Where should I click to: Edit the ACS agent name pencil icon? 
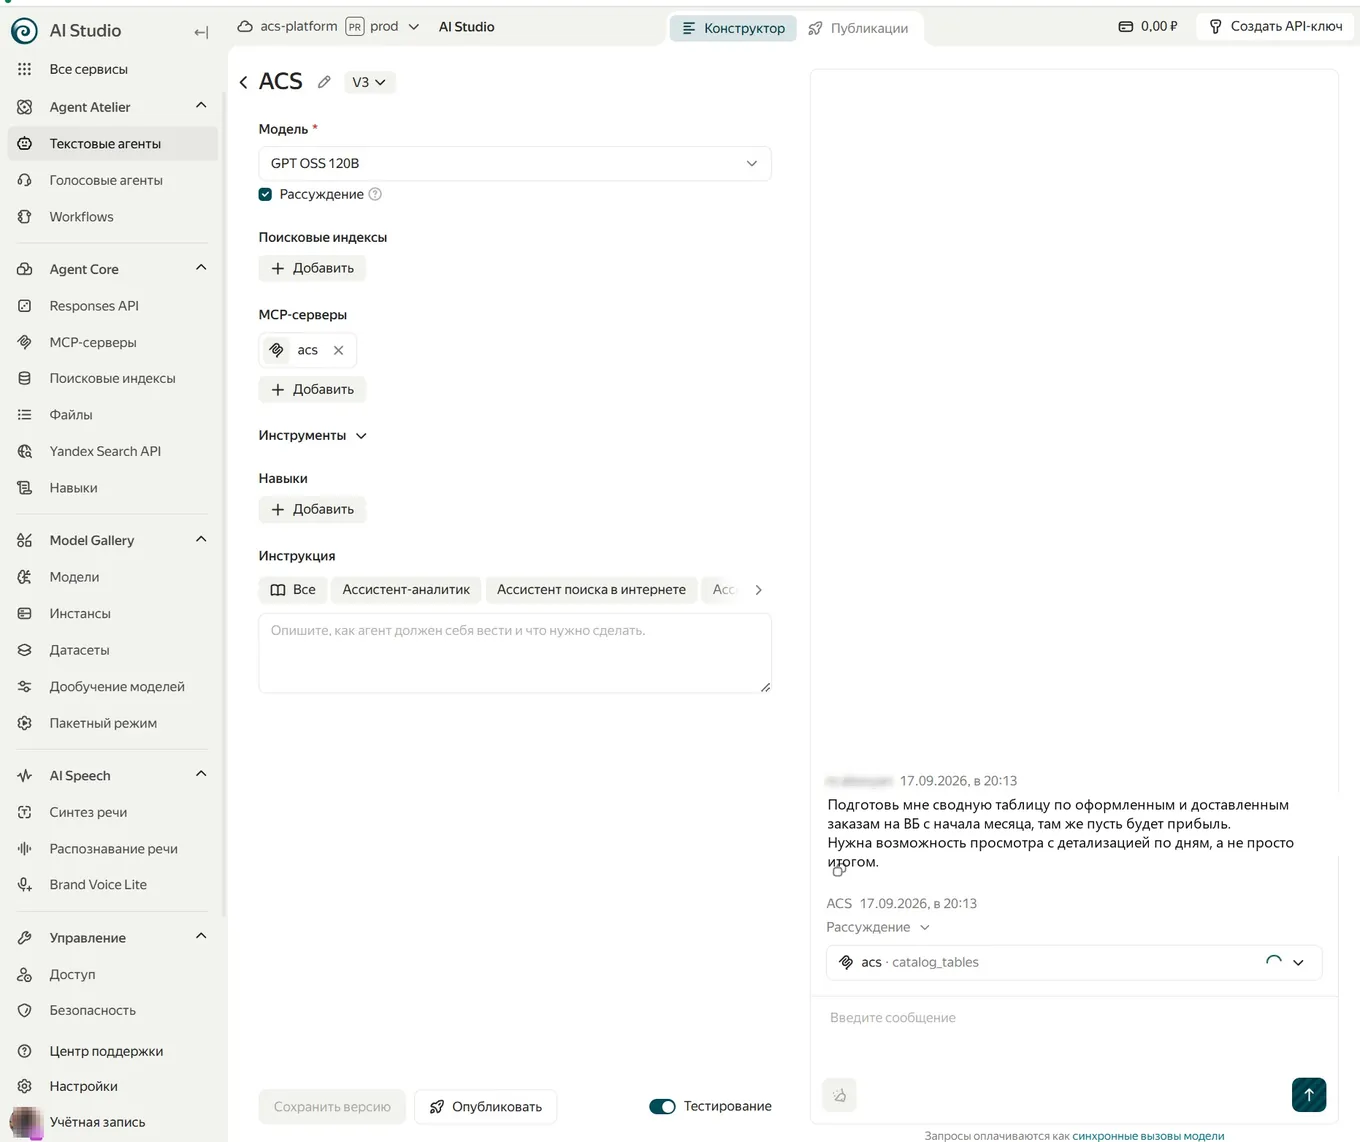(x=324, y=82)
